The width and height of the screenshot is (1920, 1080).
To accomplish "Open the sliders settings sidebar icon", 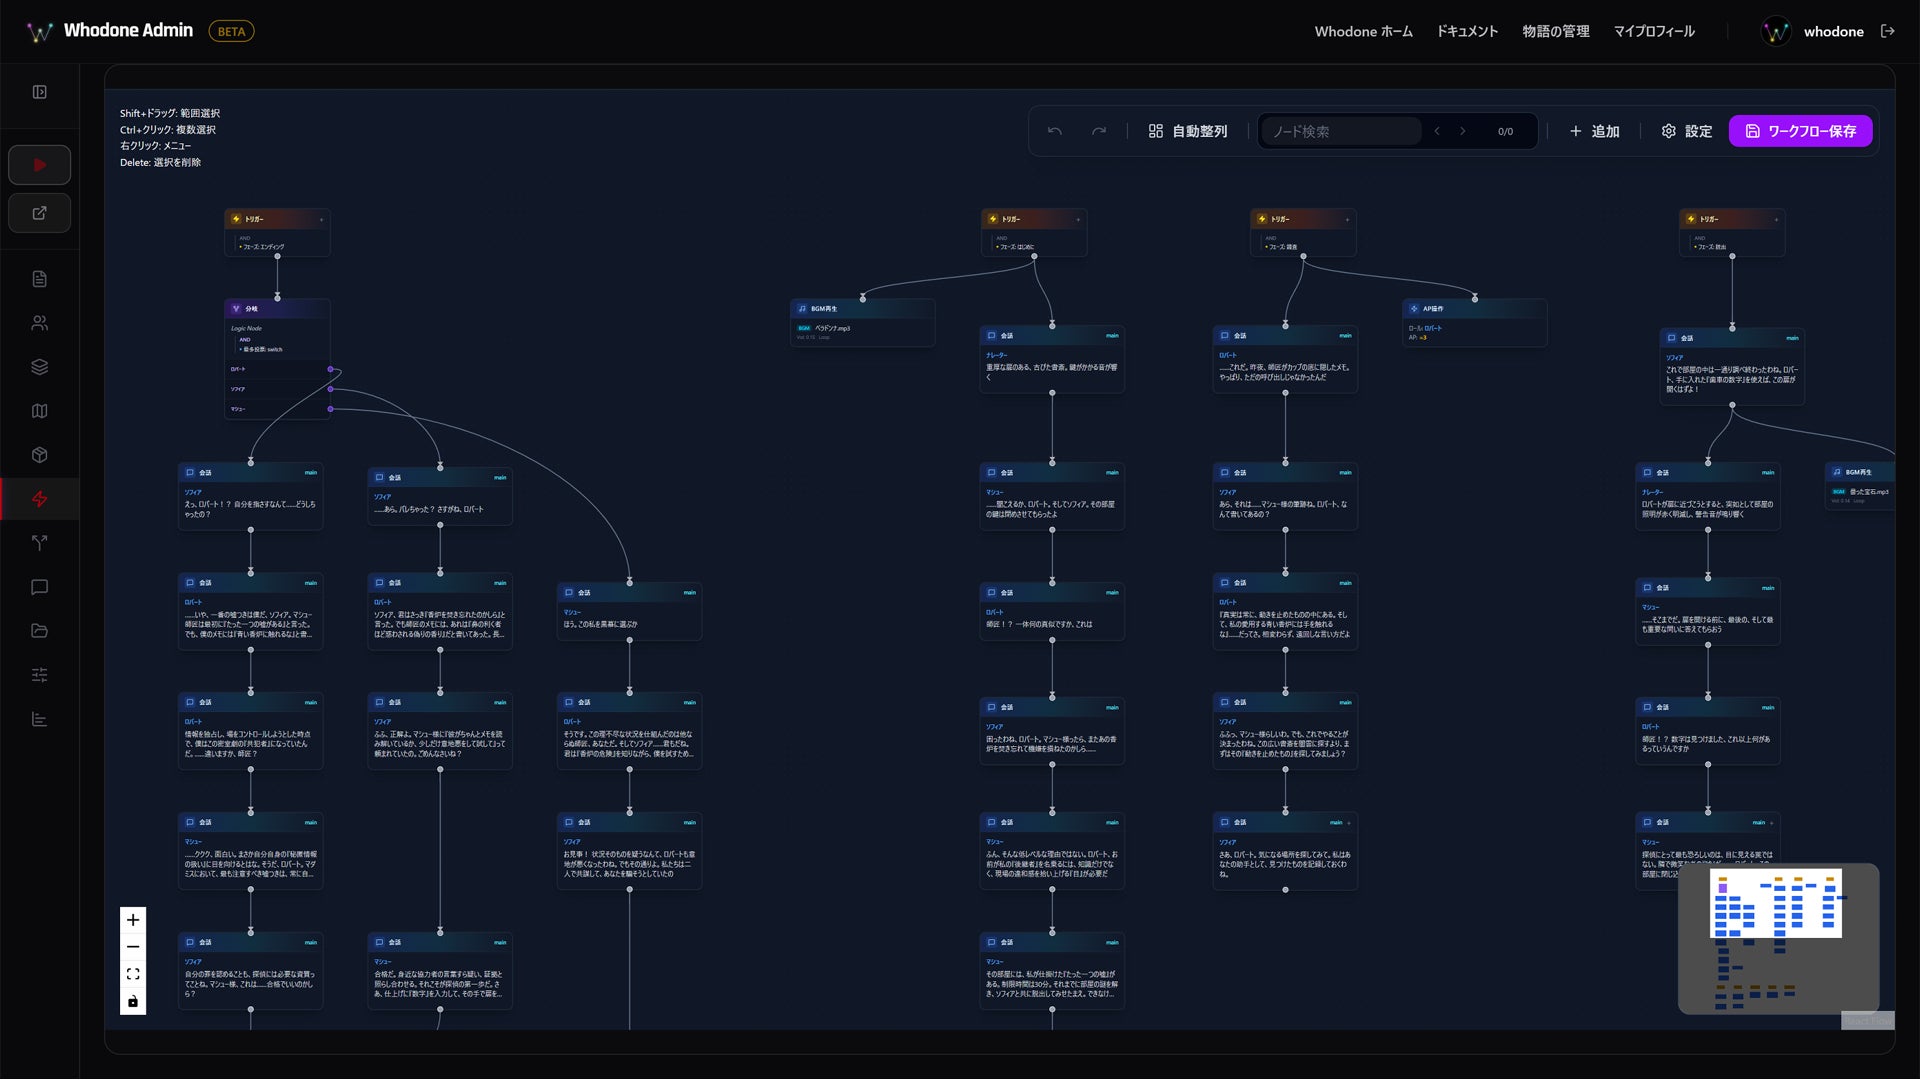I will click(40, 675).
